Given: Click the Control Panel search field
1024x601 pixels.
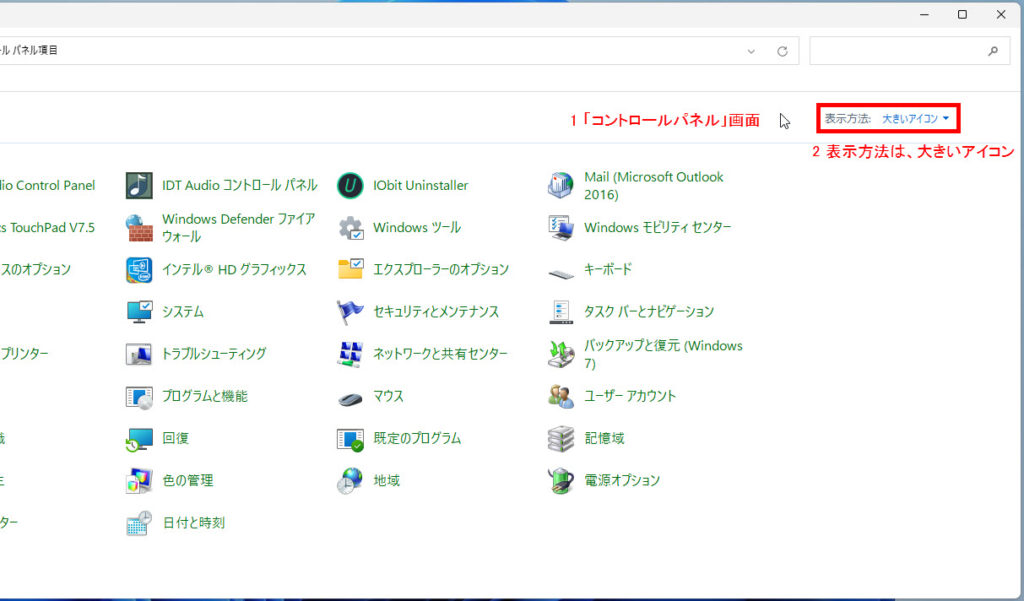Looking at the screenshot, I should pyautogui.click(x=895, y=51).
